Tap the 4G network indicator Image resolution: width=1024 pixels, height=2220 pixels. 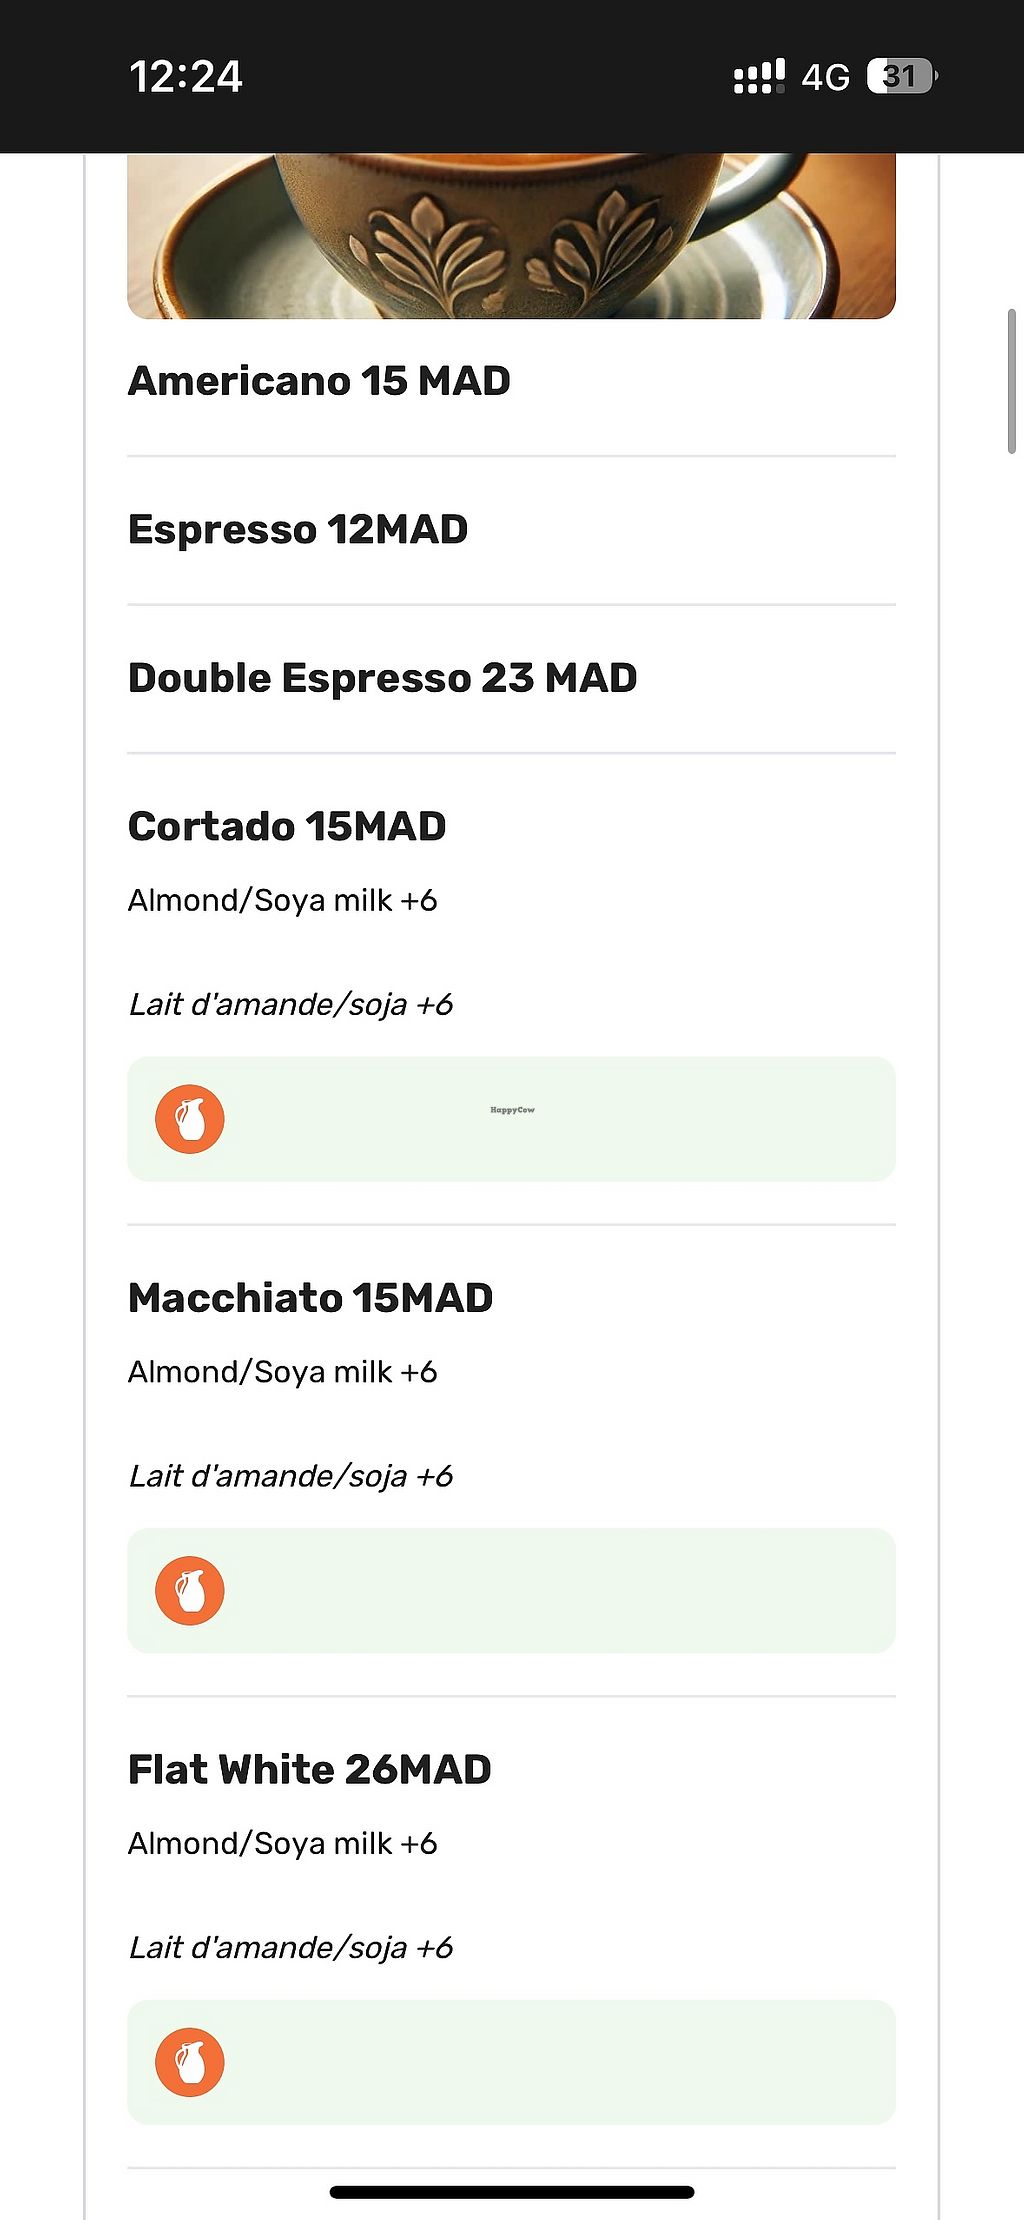tap(825, 77)
